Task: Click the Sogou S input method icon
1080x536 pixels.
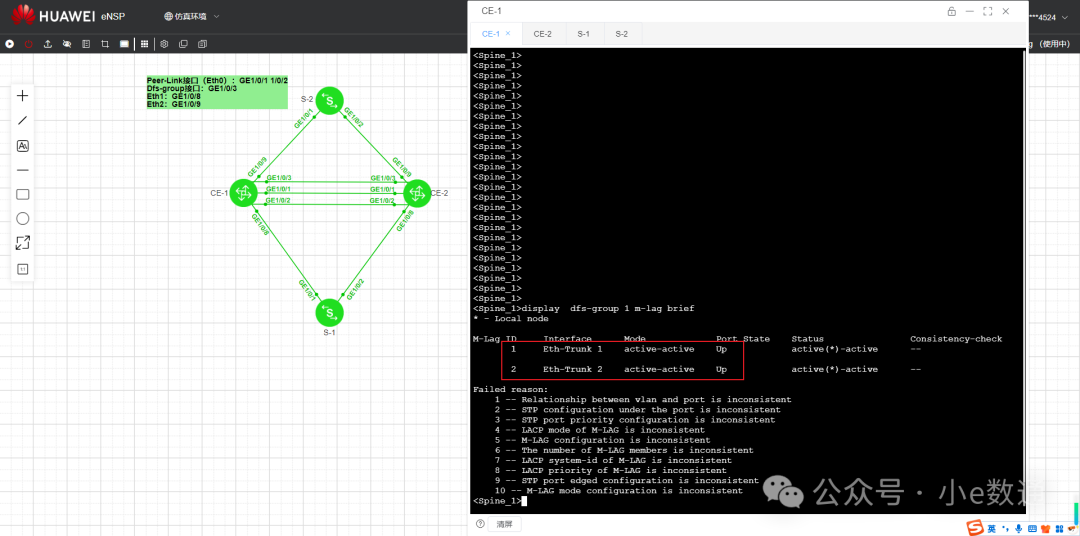Action: (975, 528)
